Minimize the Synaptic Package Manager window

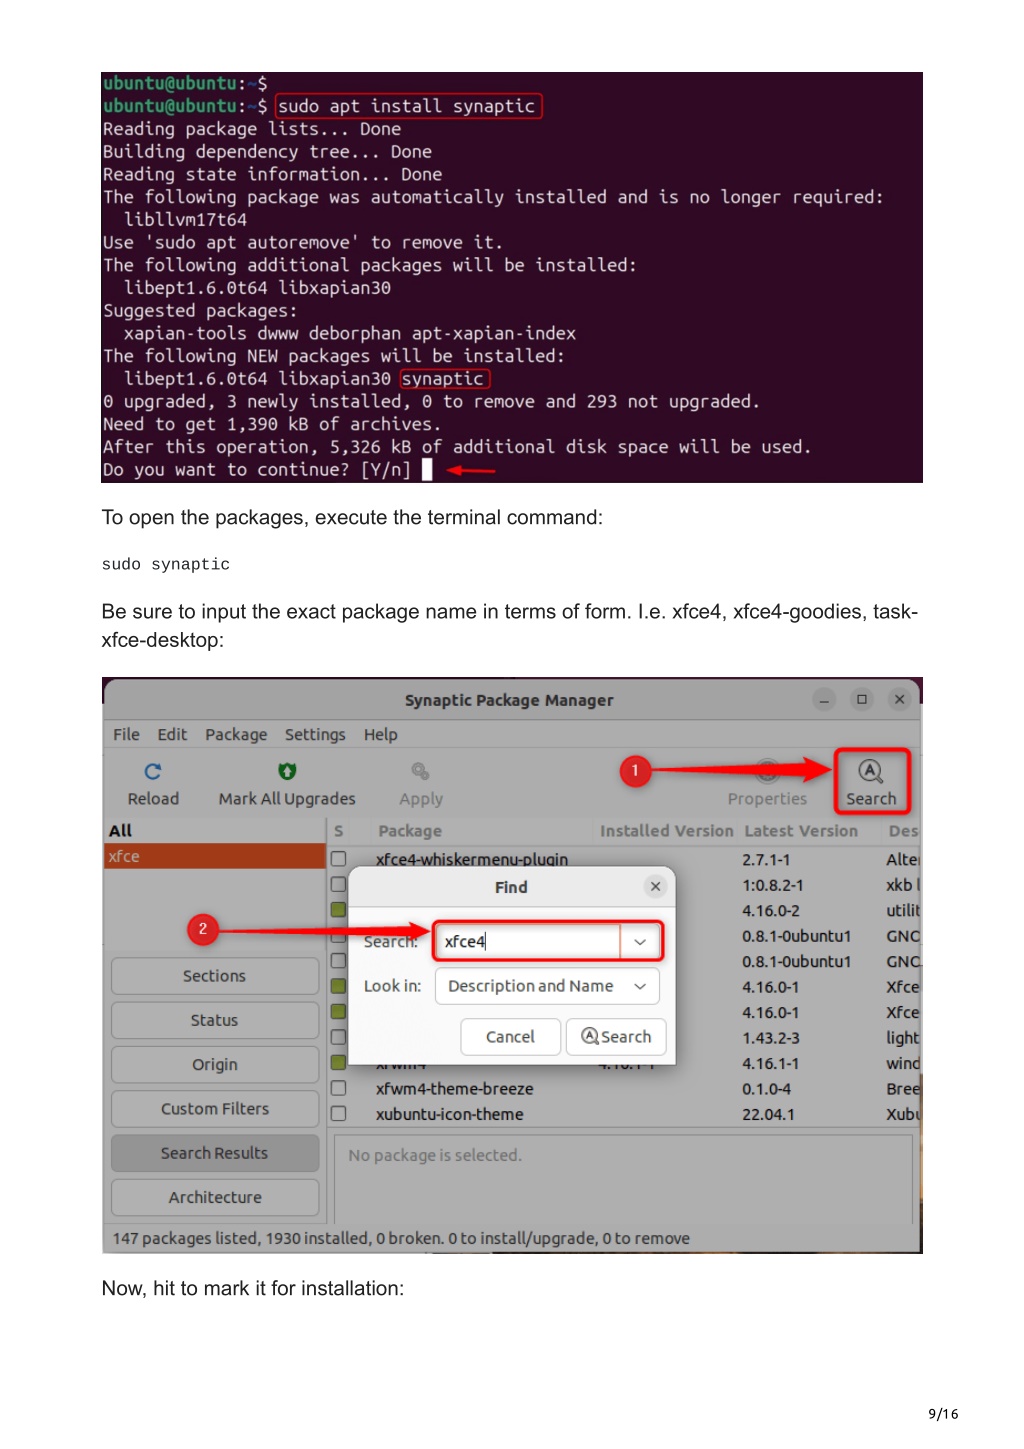824,700
